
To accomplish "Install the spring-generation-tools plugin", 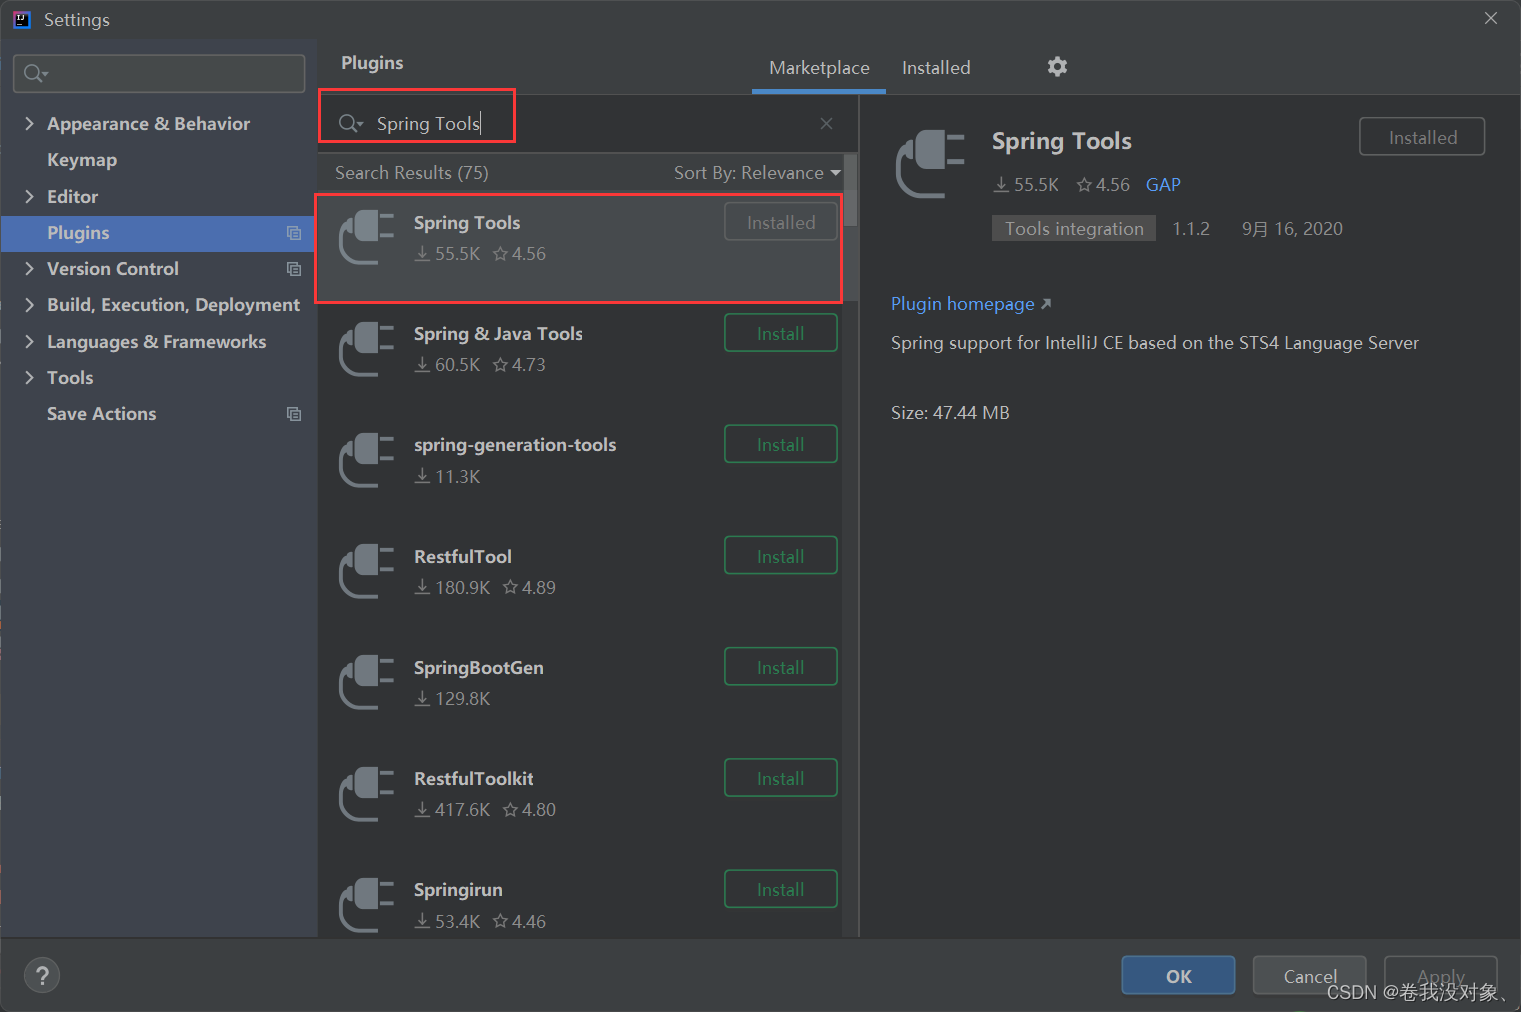I will coord(780,444).
